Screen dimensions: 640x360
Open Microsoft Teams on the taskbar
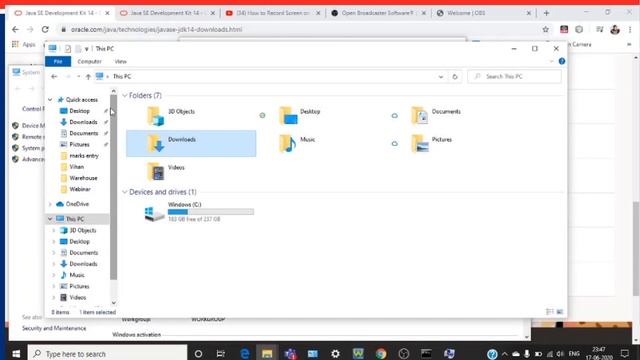[291, 353]
